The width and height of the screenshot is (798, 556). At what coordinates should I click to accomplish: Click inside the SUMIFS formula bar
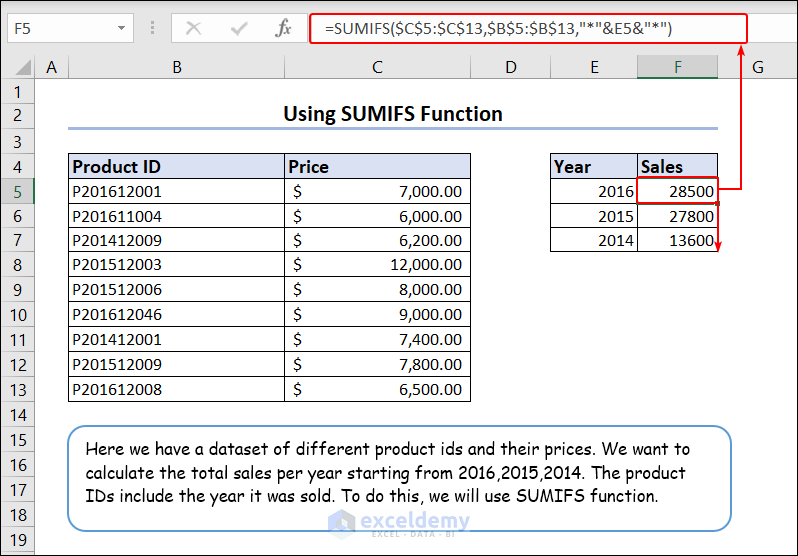pos(528,29)
